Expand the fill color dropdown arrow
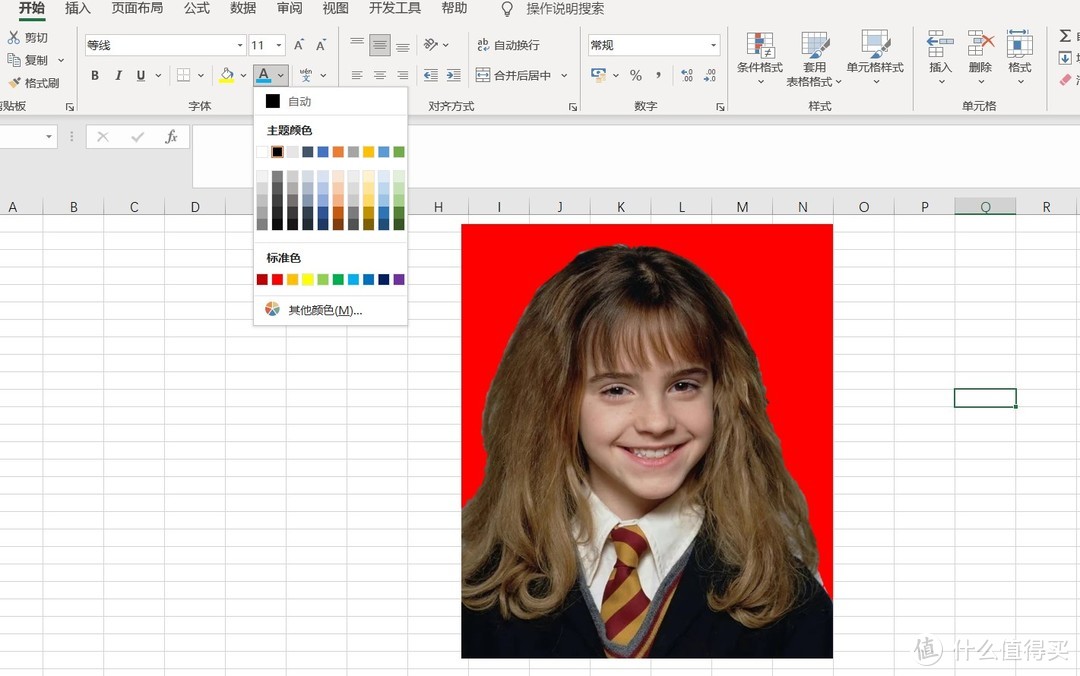Image resolution: width=1080 pixels, height=676 pixels. 243,75
